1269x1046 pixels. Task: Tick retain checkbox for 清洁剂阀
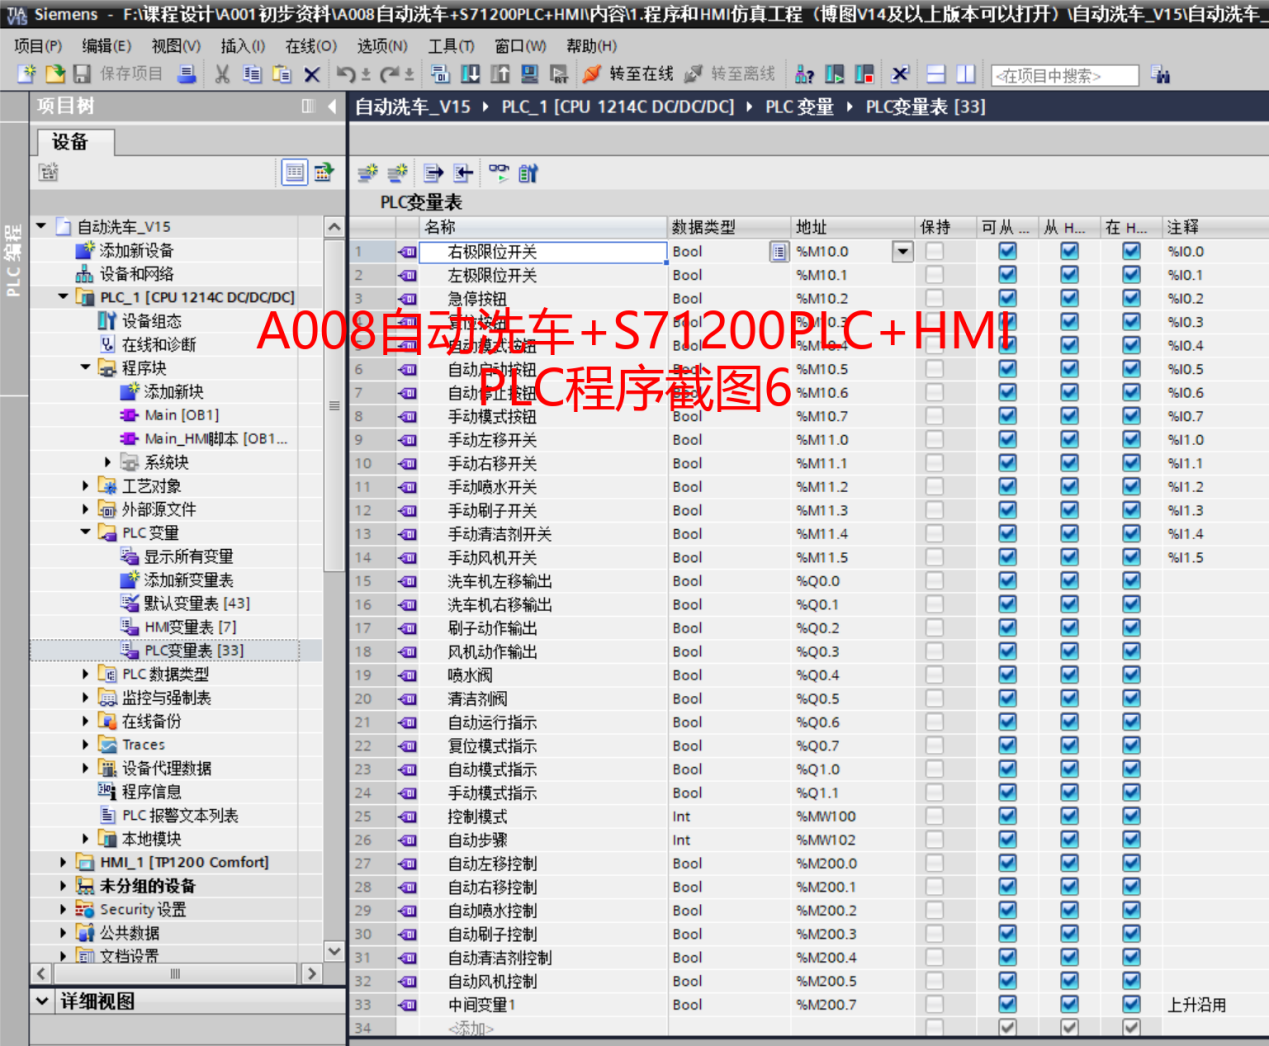click(934, 698)
